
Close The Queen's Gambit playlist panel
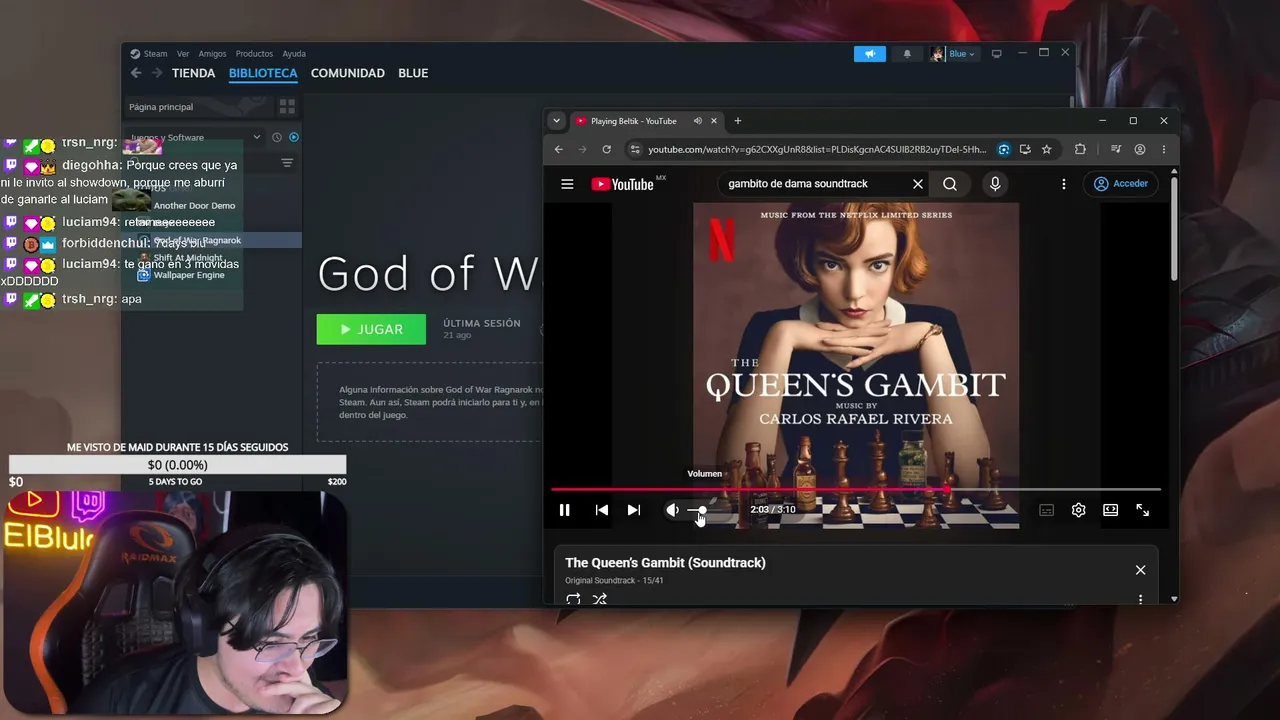(x=1140, y=570)
